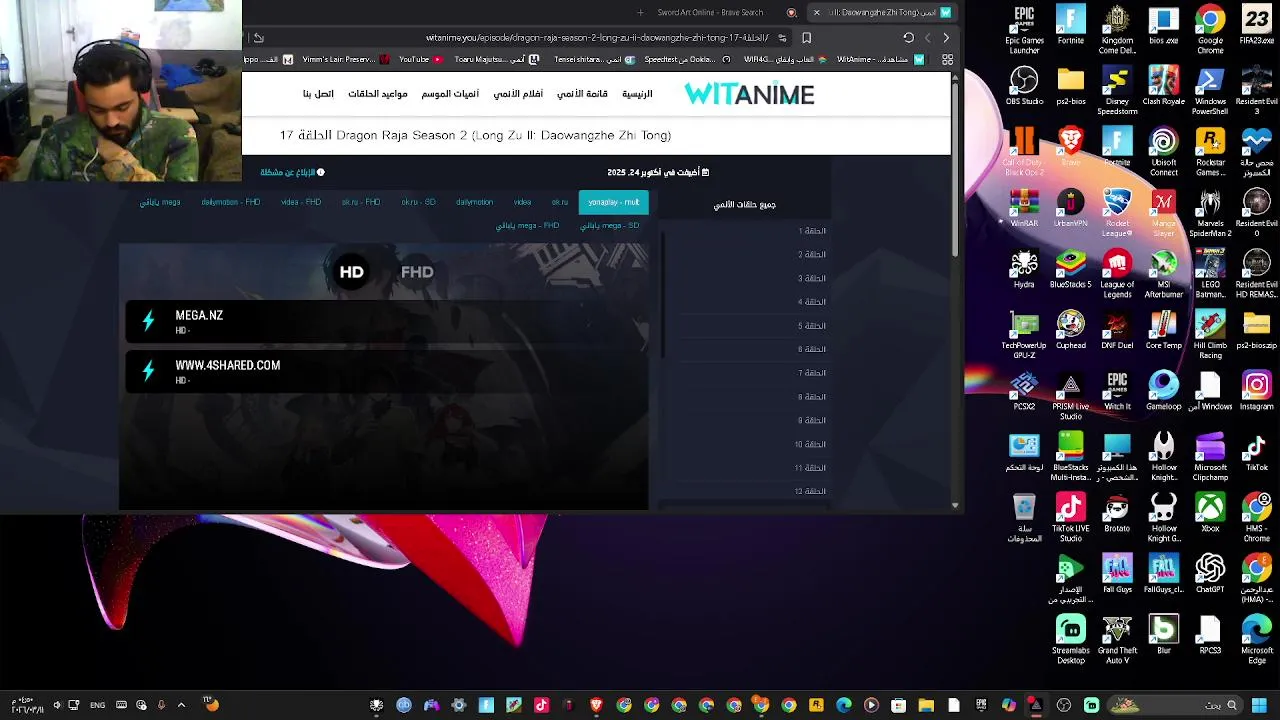Open the FIFA23 desktop shortcut
The image size is (1280, 720).
(x=1257, y=25)
